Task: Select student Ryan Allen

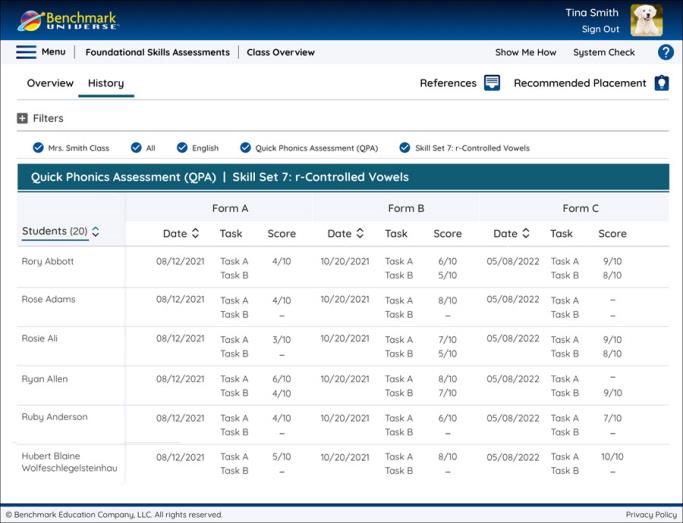Action: (x=45, y=379)
